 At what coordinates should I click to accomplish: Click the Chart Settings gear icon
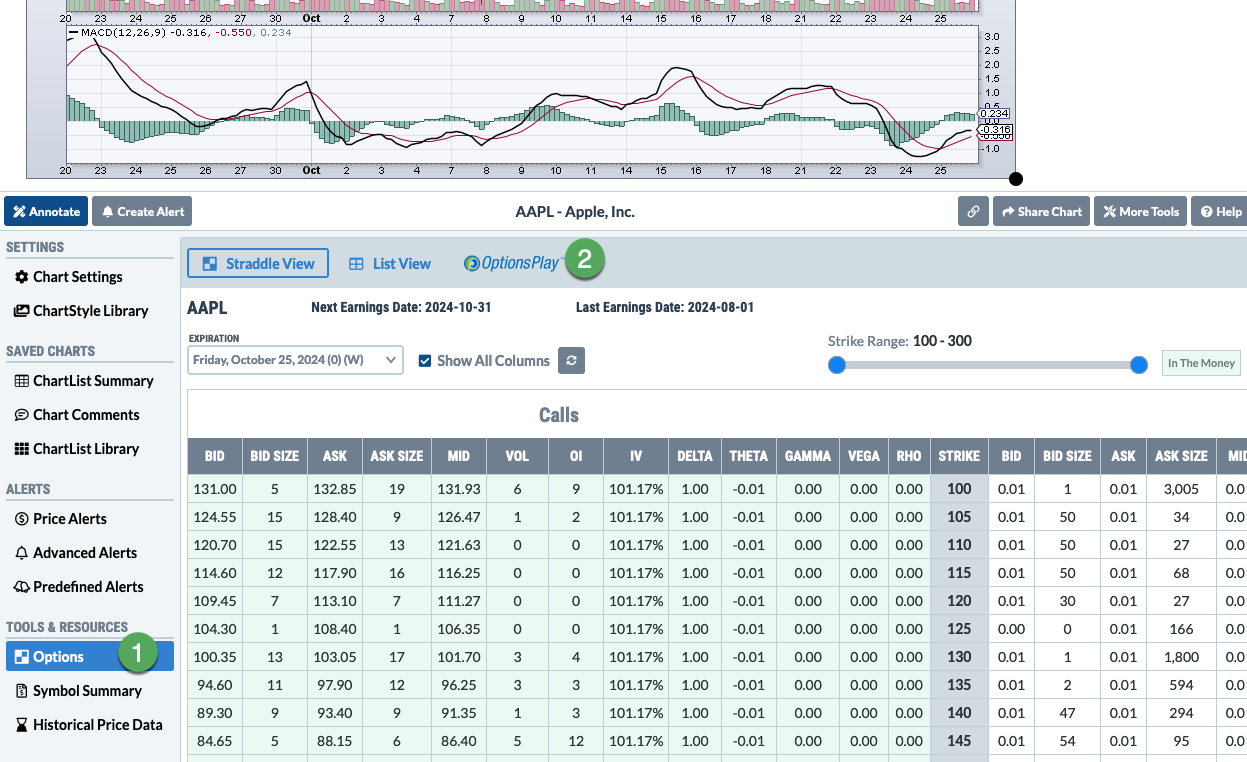tap(22, 277)
